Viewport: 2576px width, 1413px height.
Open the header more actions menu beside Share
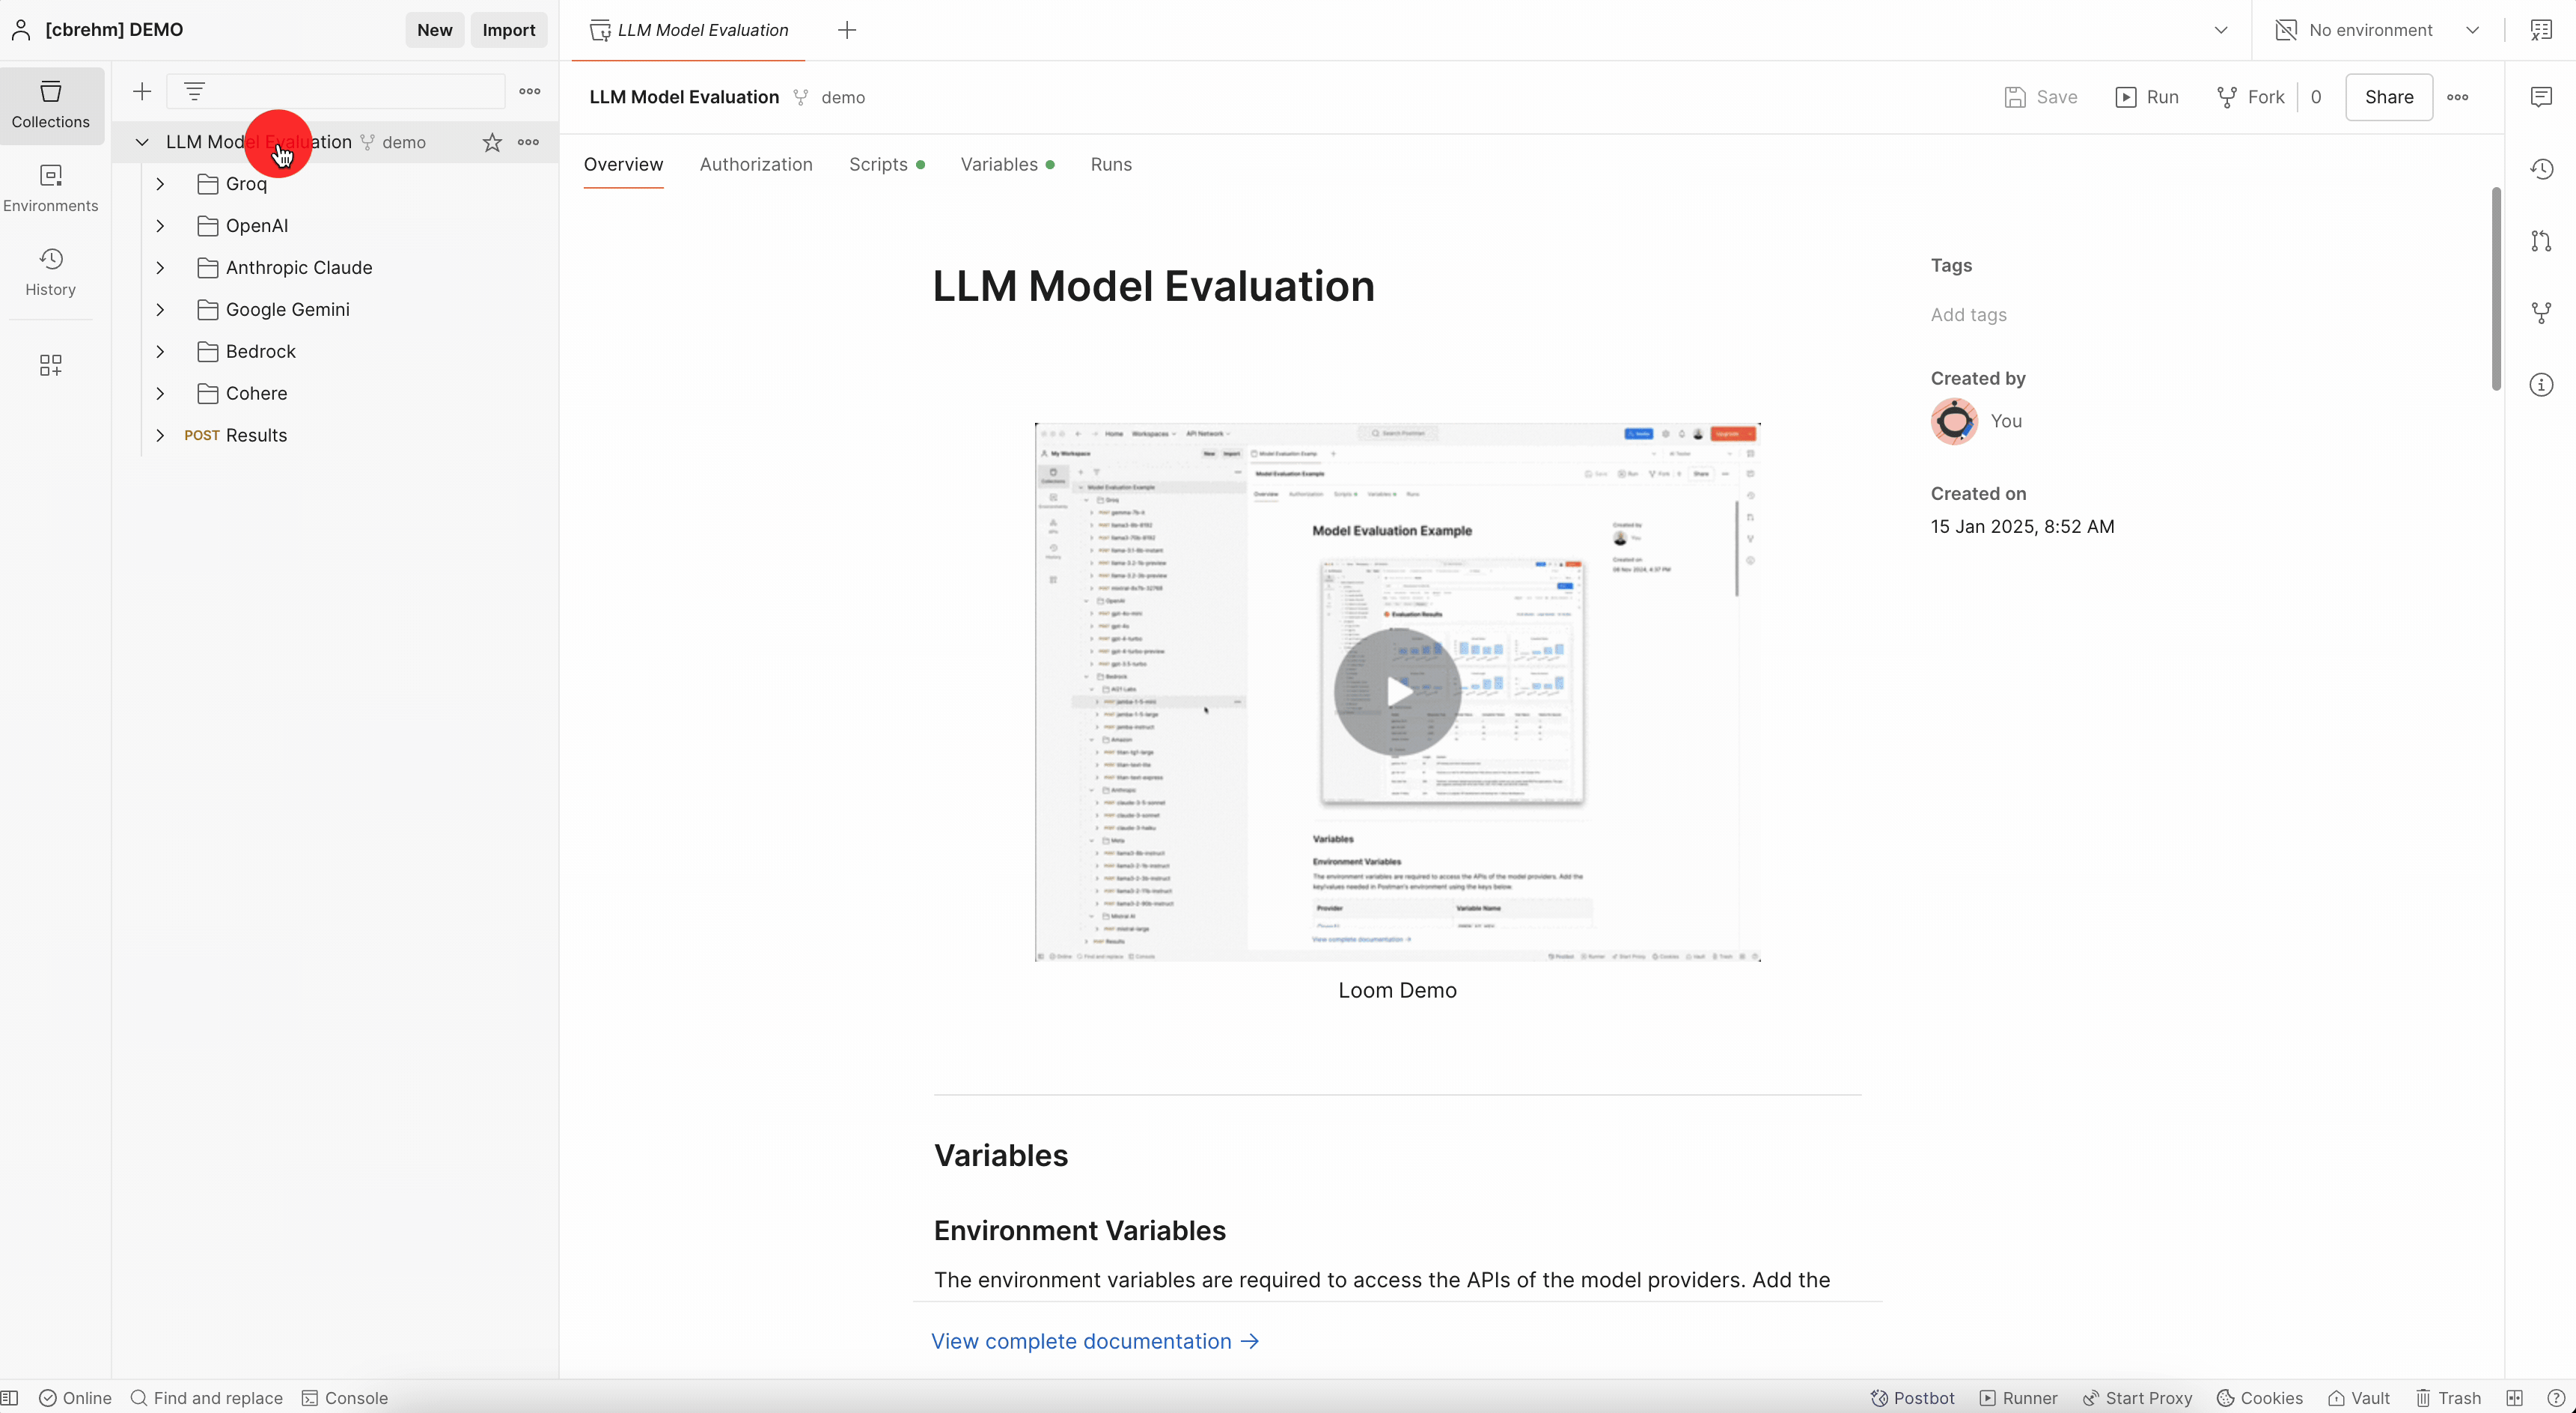coord(2458,97)
